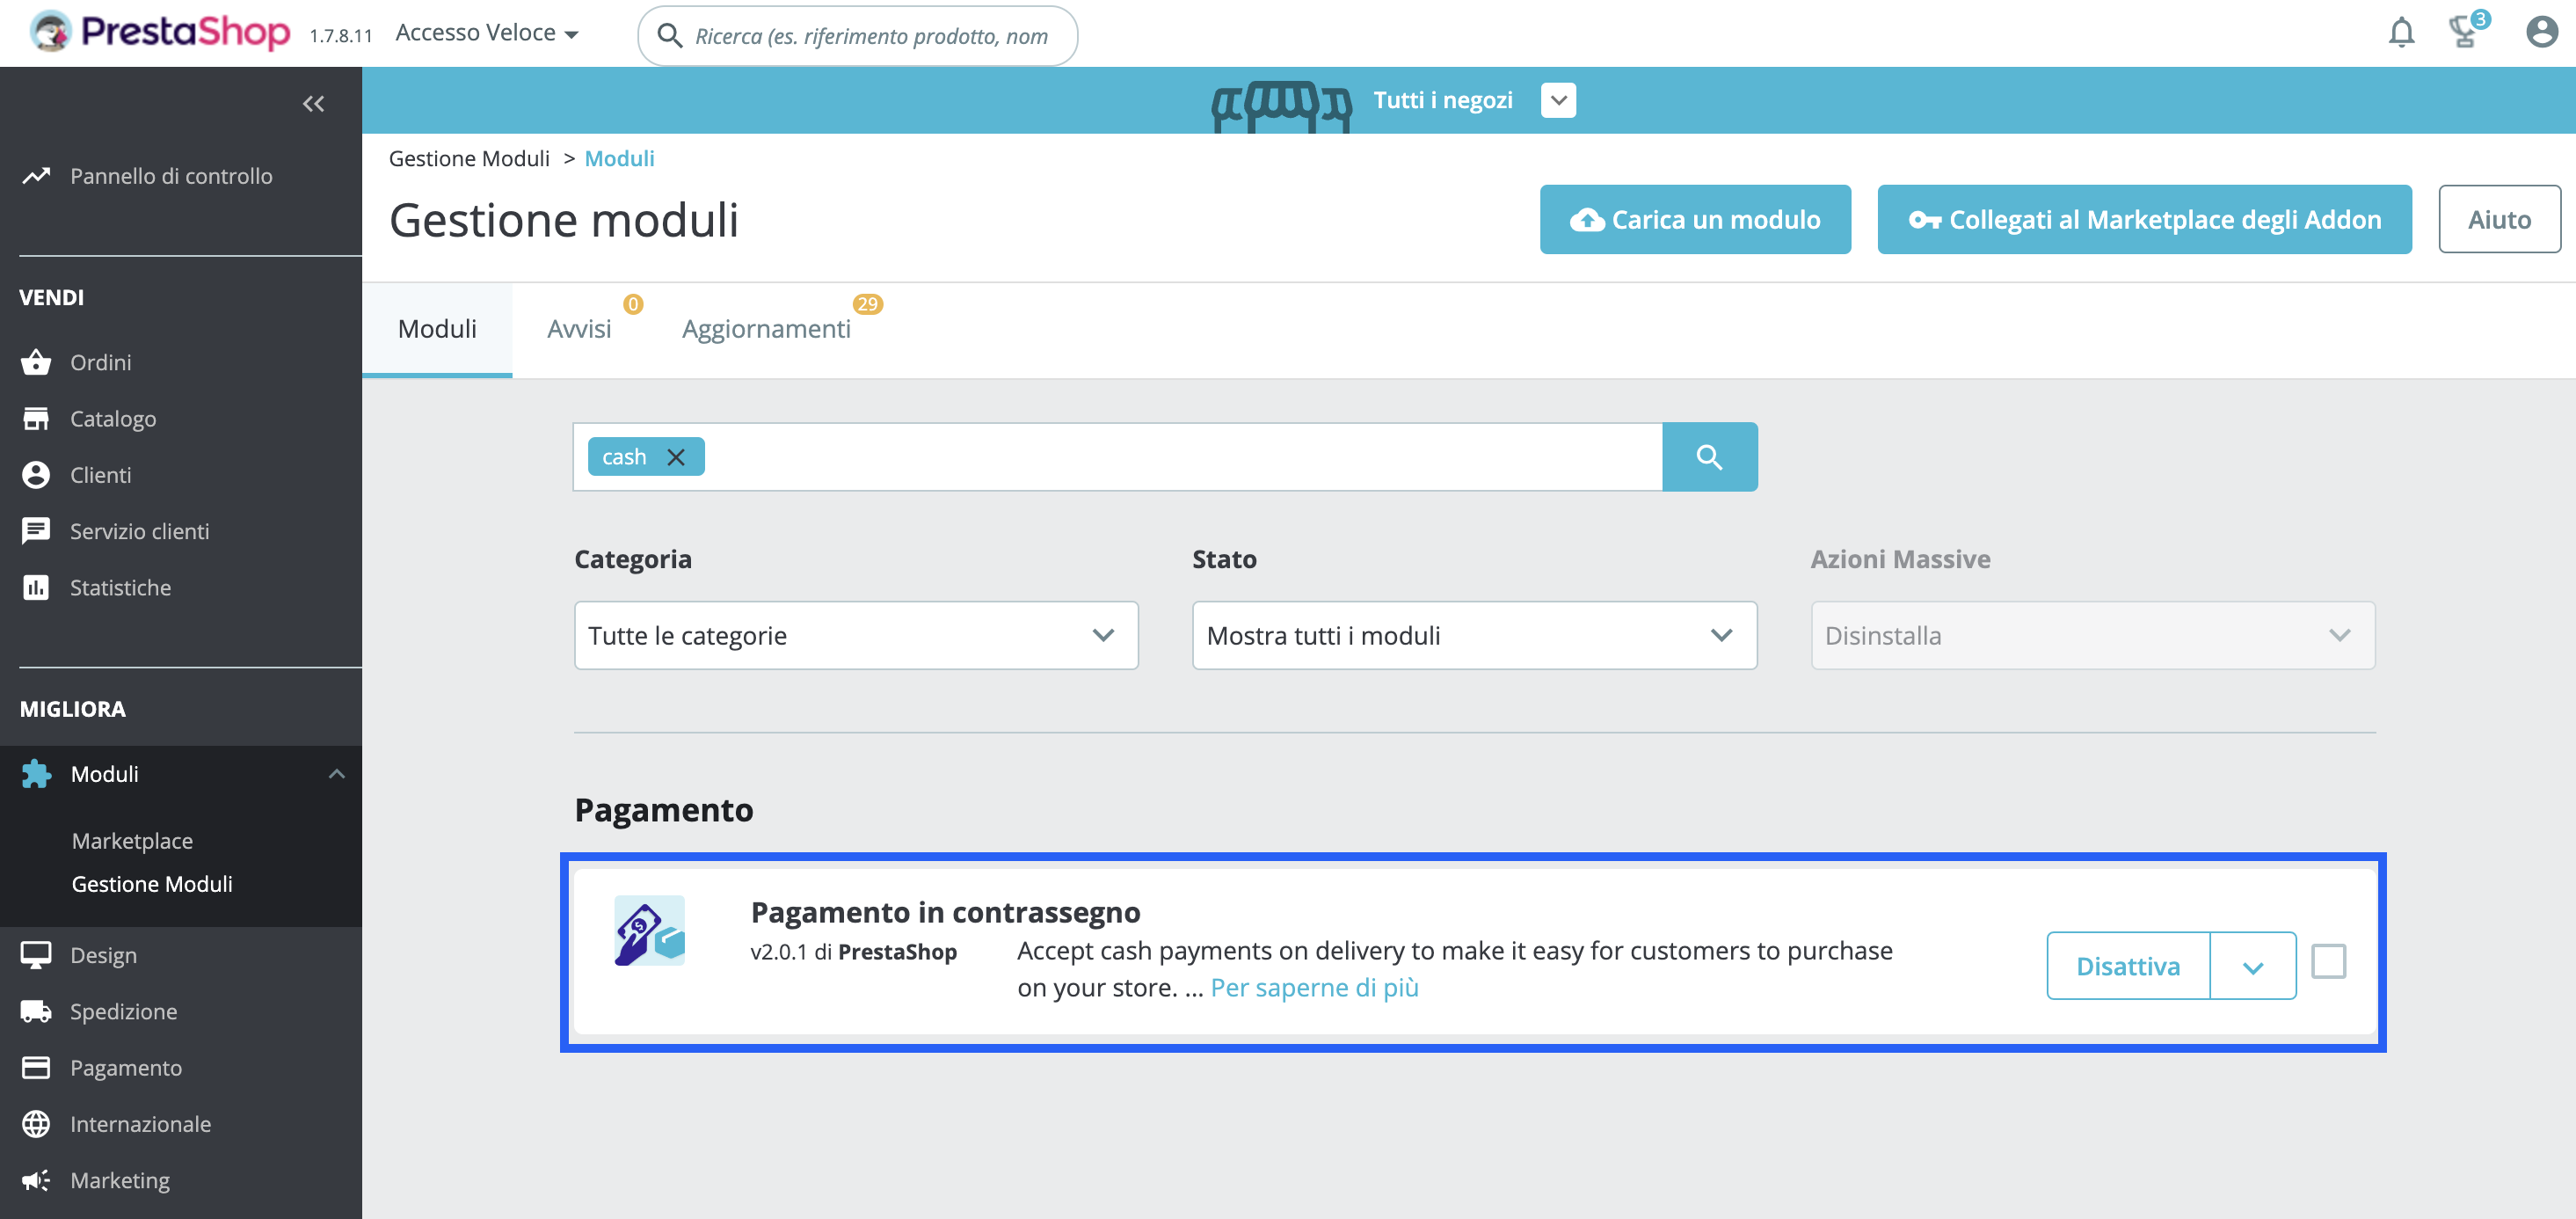Switch to the Moduli tab
The height and width of the screenshot is (1219, 2576).
point(437,329)
